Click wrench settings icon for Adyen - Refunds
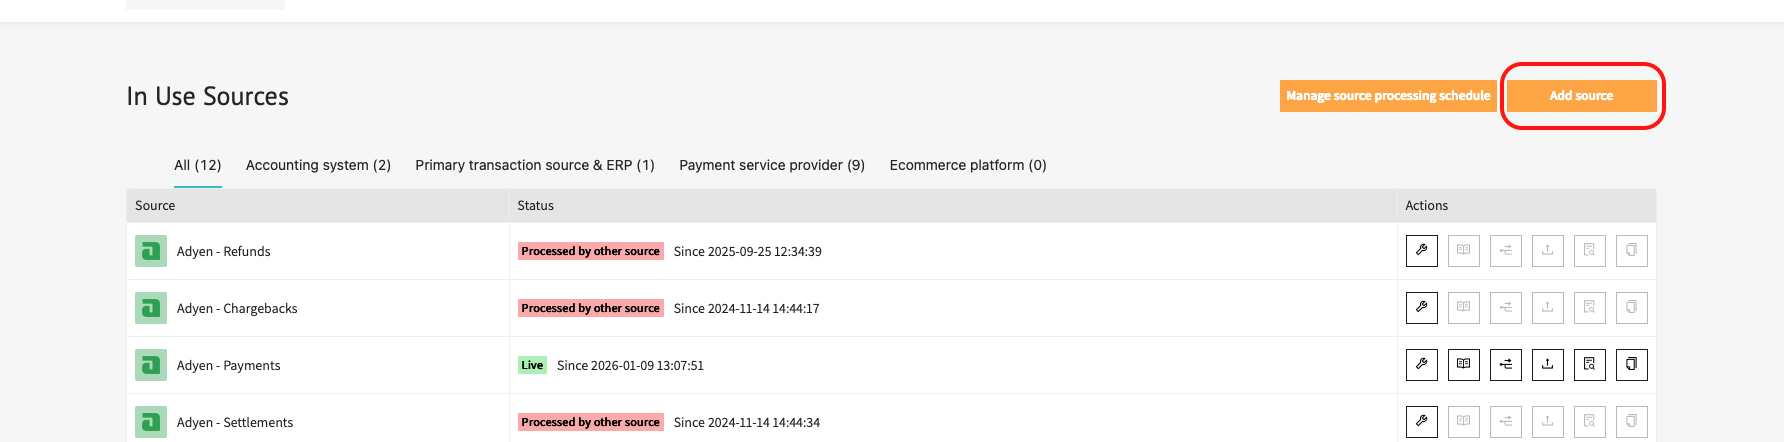 point(1421,251)
